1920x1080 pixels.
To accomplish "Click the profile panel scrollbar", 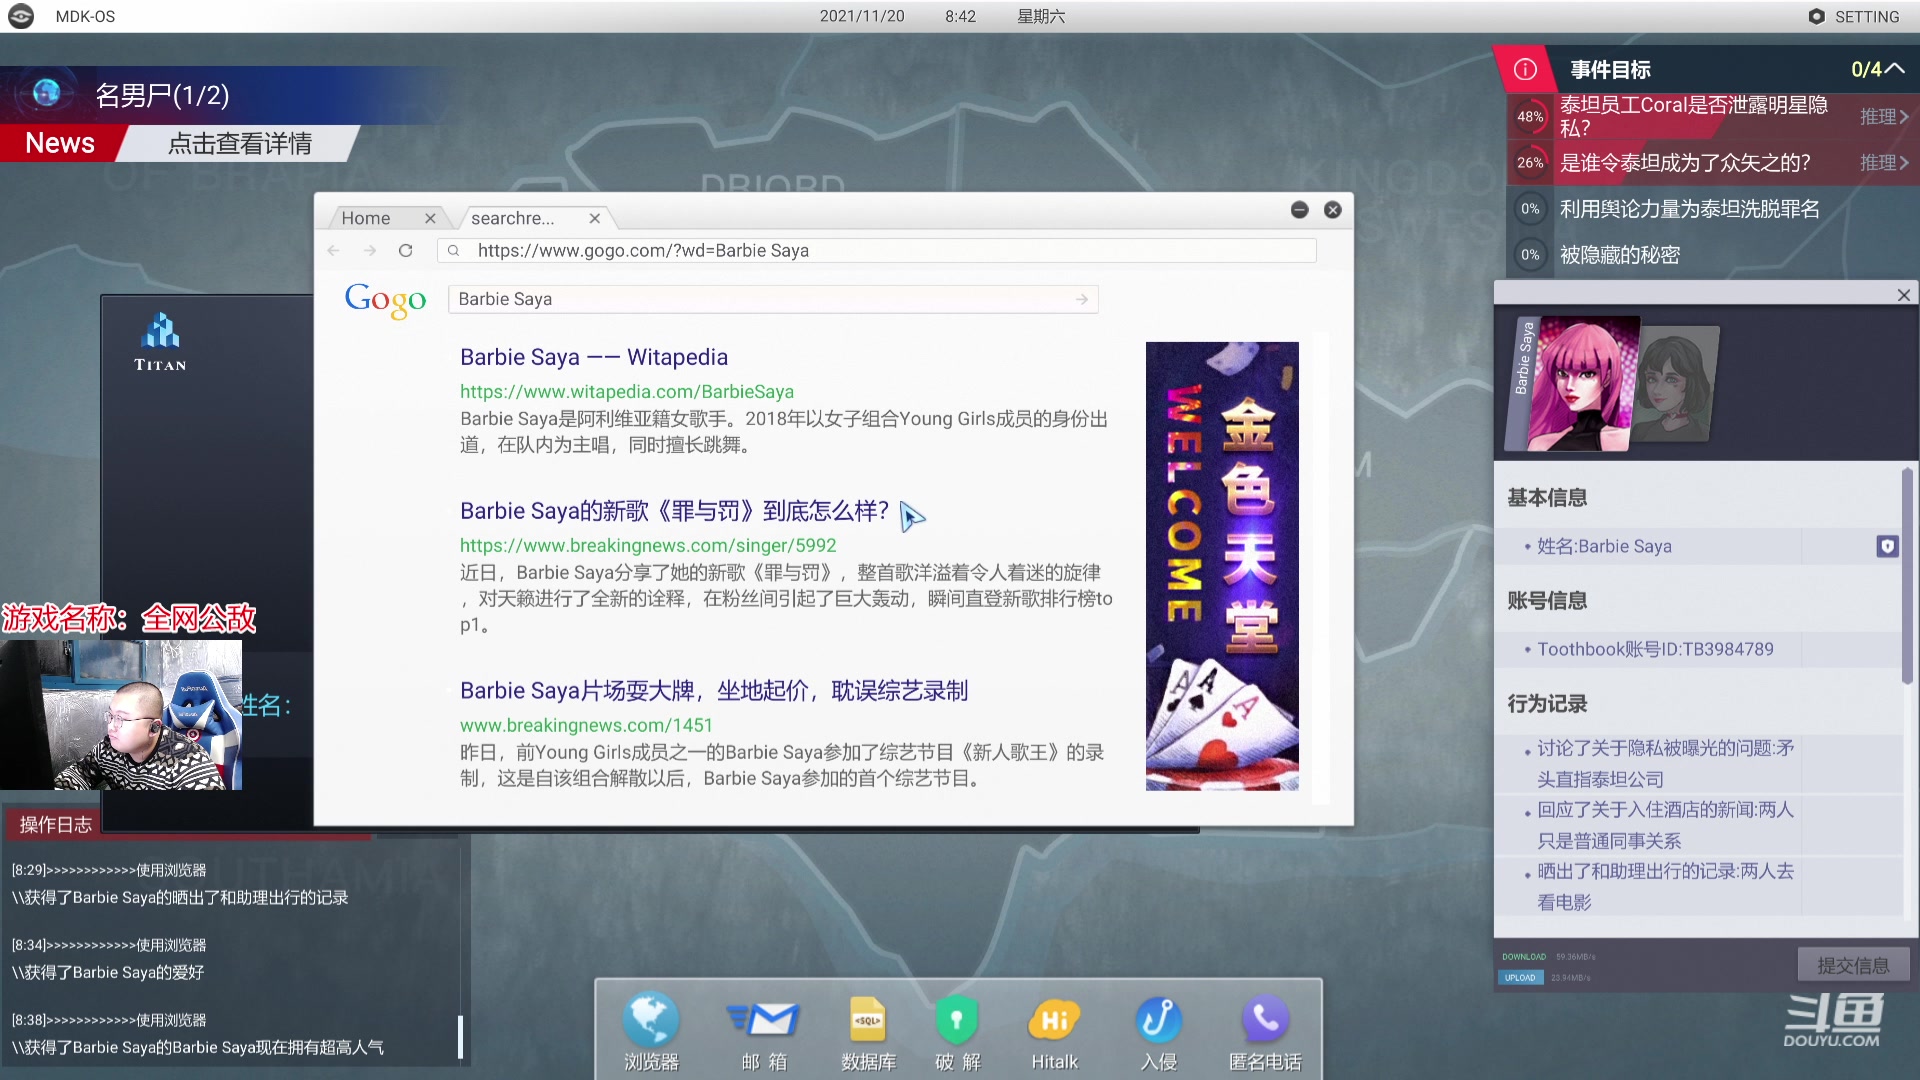I will click(1907, 577).
